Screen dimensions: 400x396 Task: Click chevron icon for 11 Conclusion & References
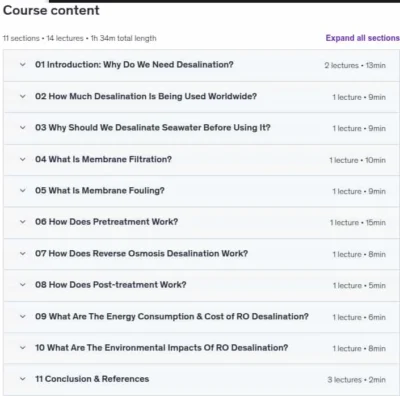22,379
